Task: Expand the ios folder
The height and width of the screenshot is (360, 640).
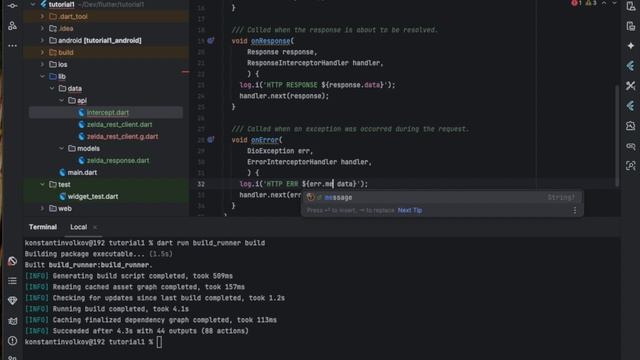Action: click(x=42, y=64)
